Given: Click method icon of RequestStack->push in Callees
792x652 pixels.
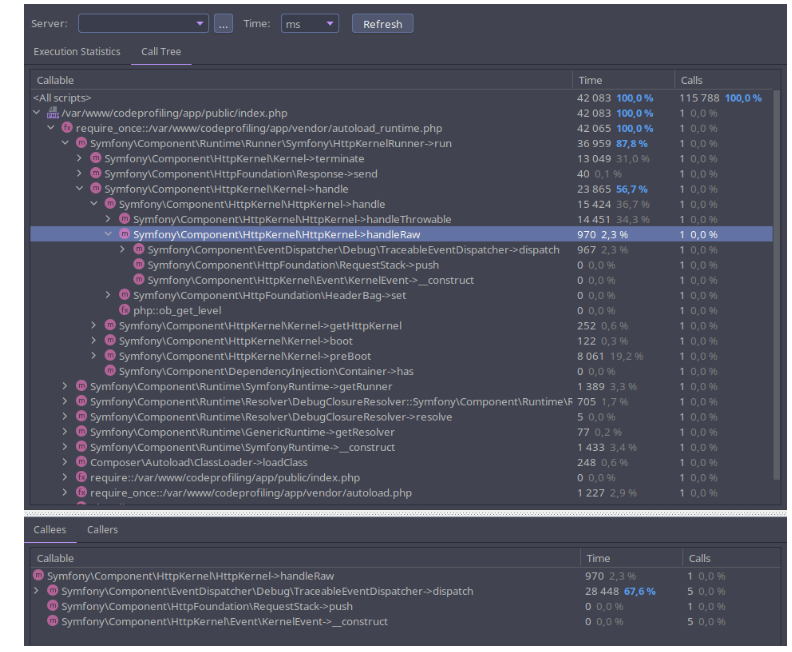Looking at the screenshot, I should pyautogui.click(x=53, y=606).
